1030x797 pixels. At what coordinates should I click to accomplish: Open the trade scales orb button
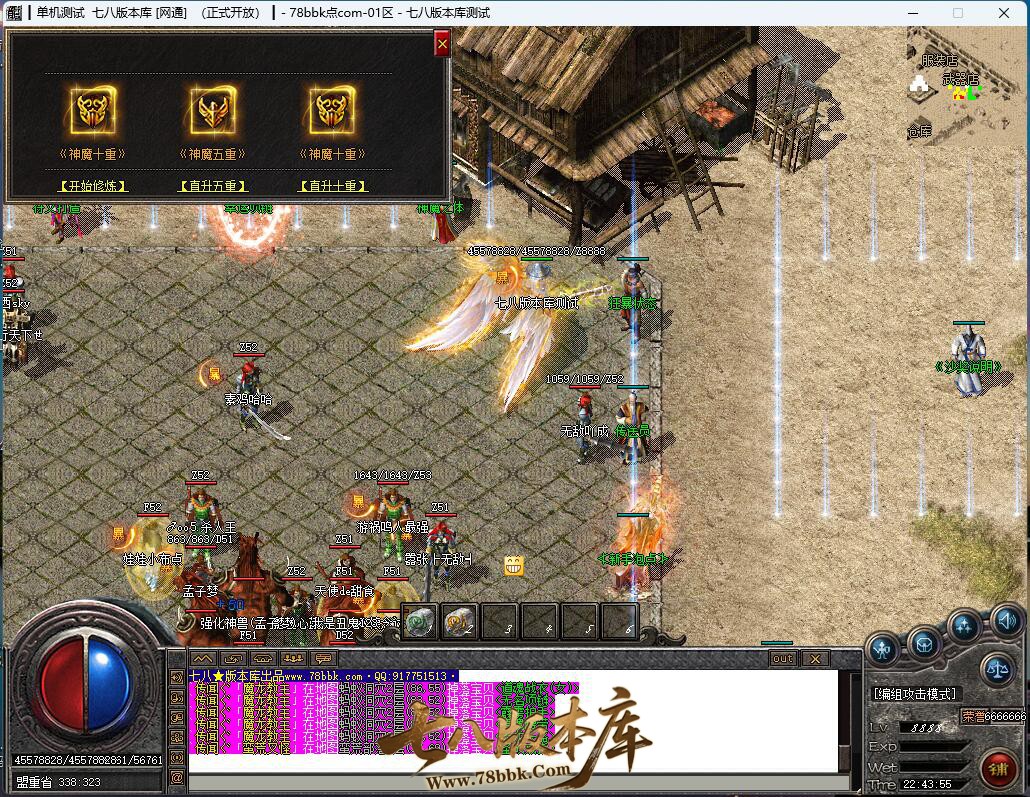tap(997, 670)
